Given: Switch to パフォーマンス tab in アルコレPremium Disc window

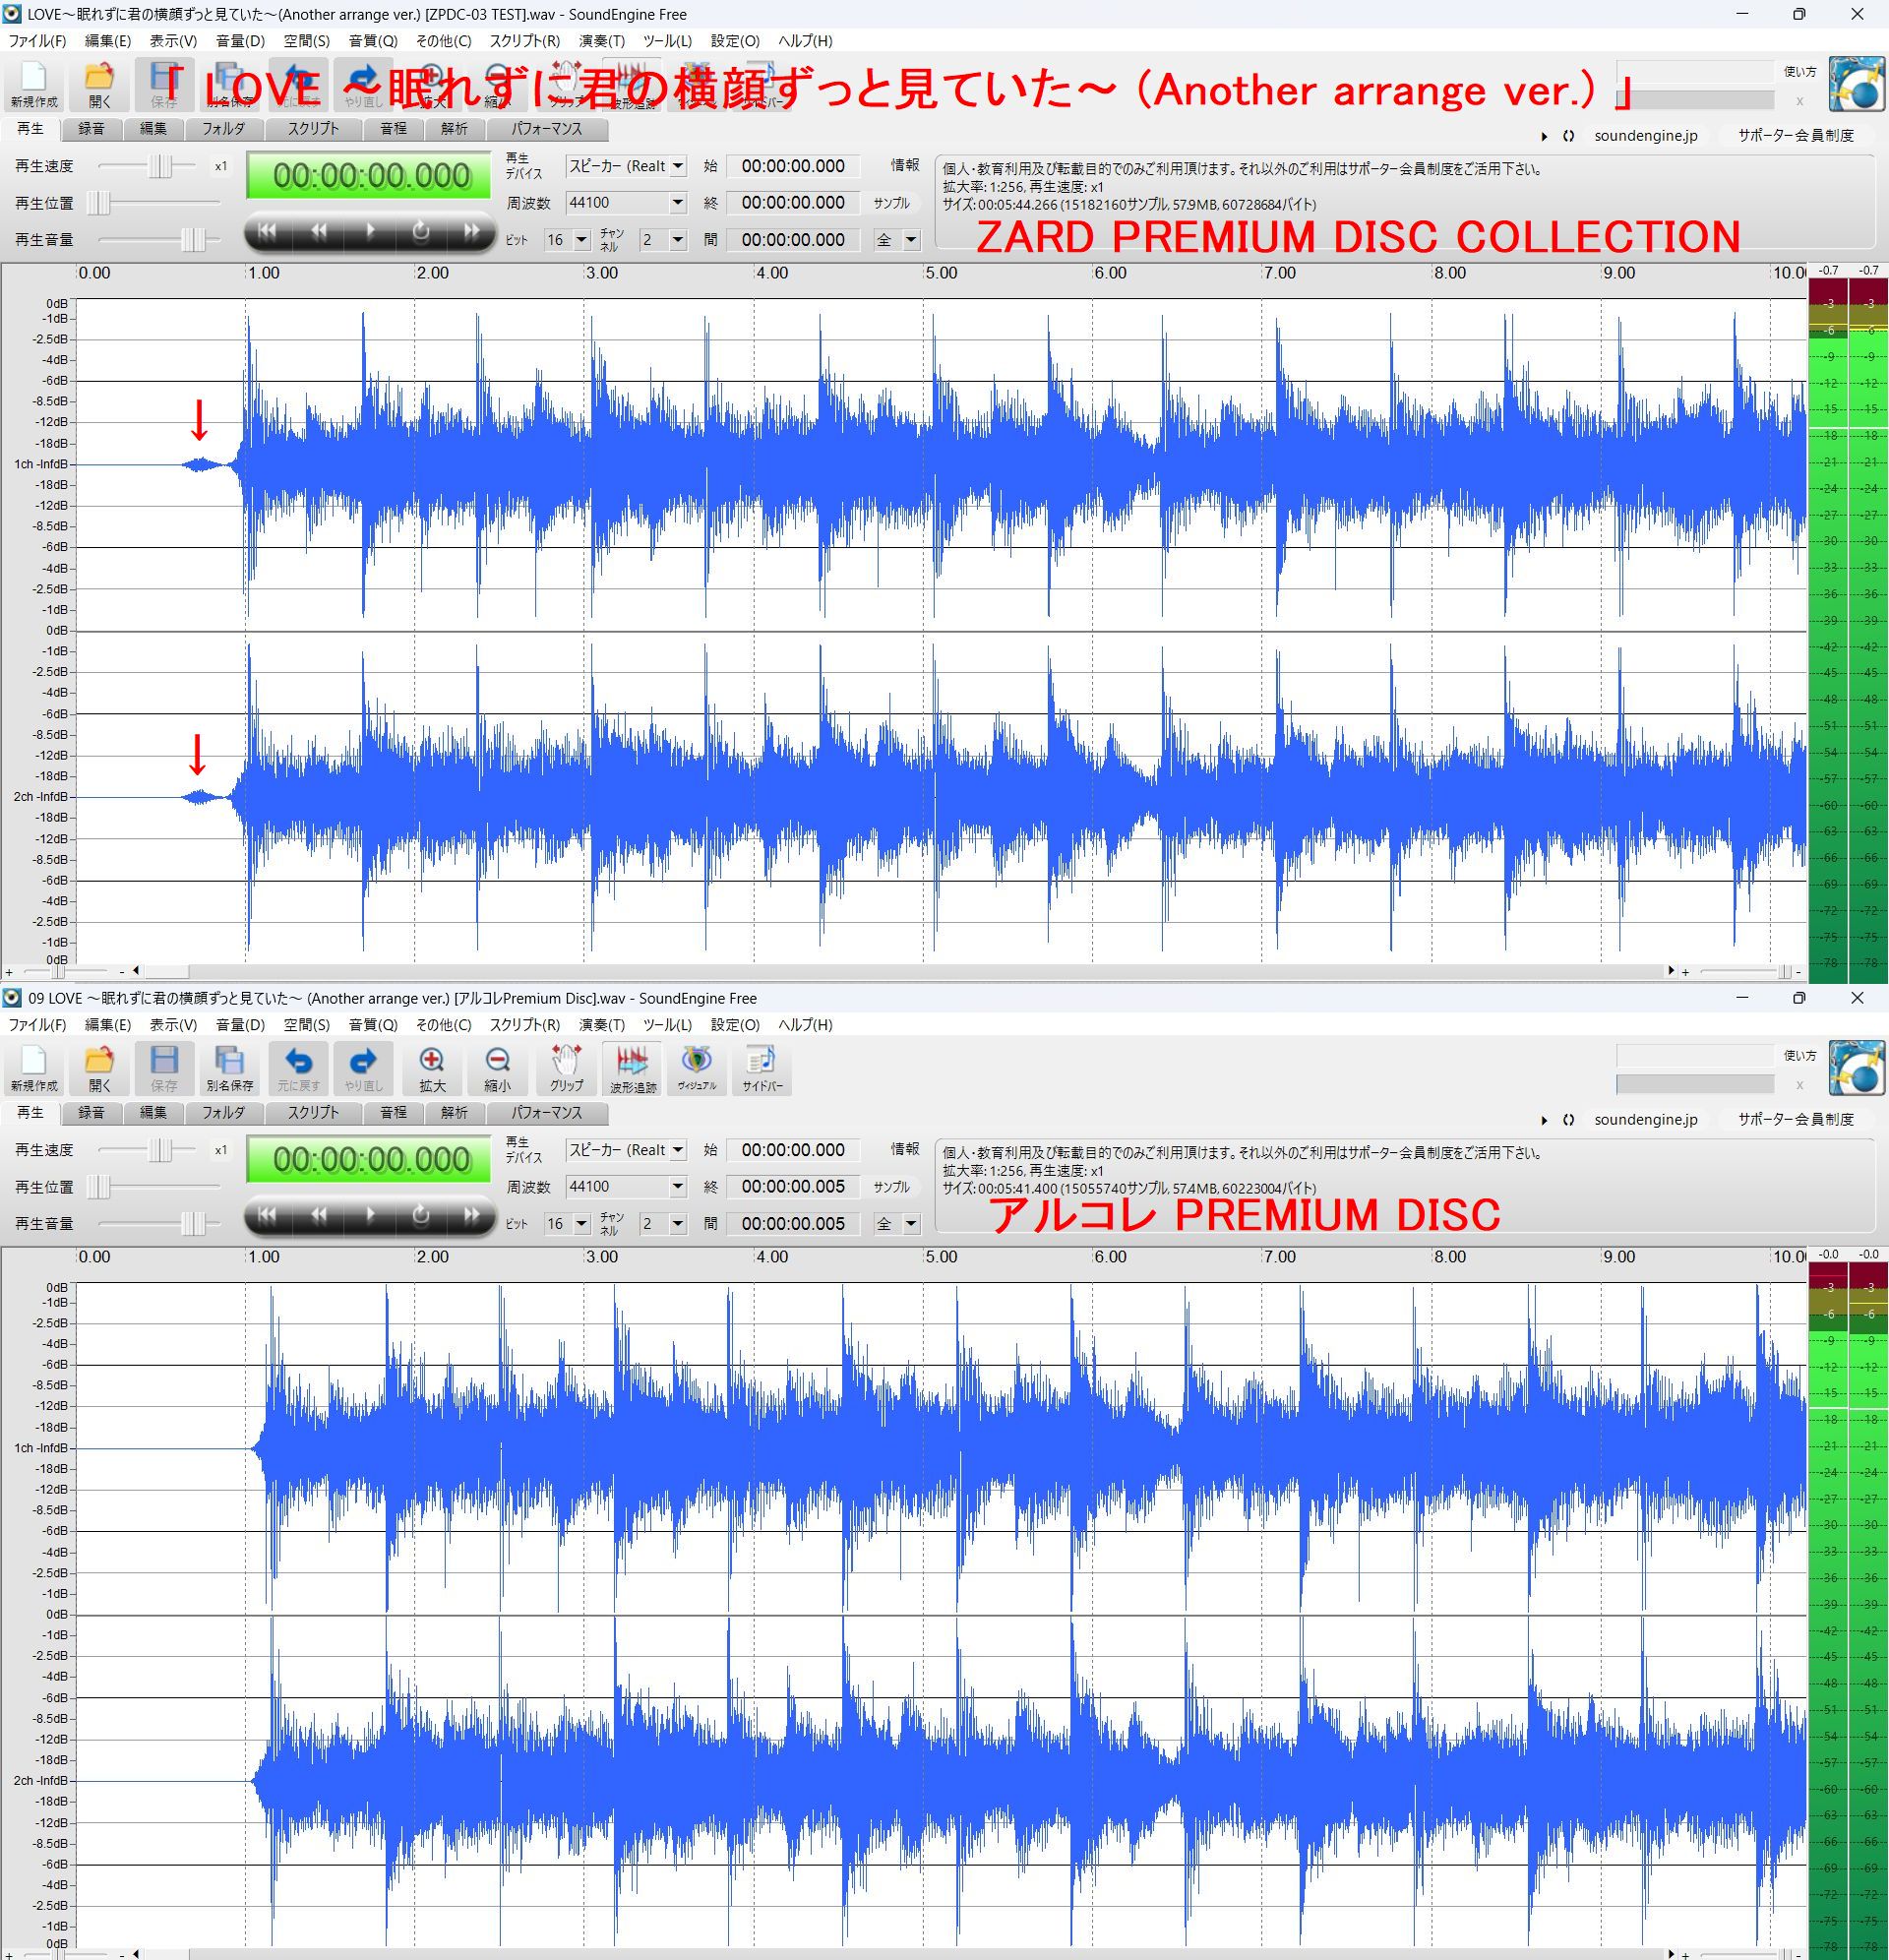Looking at the screenshot, I should (x=546, y=1113).
